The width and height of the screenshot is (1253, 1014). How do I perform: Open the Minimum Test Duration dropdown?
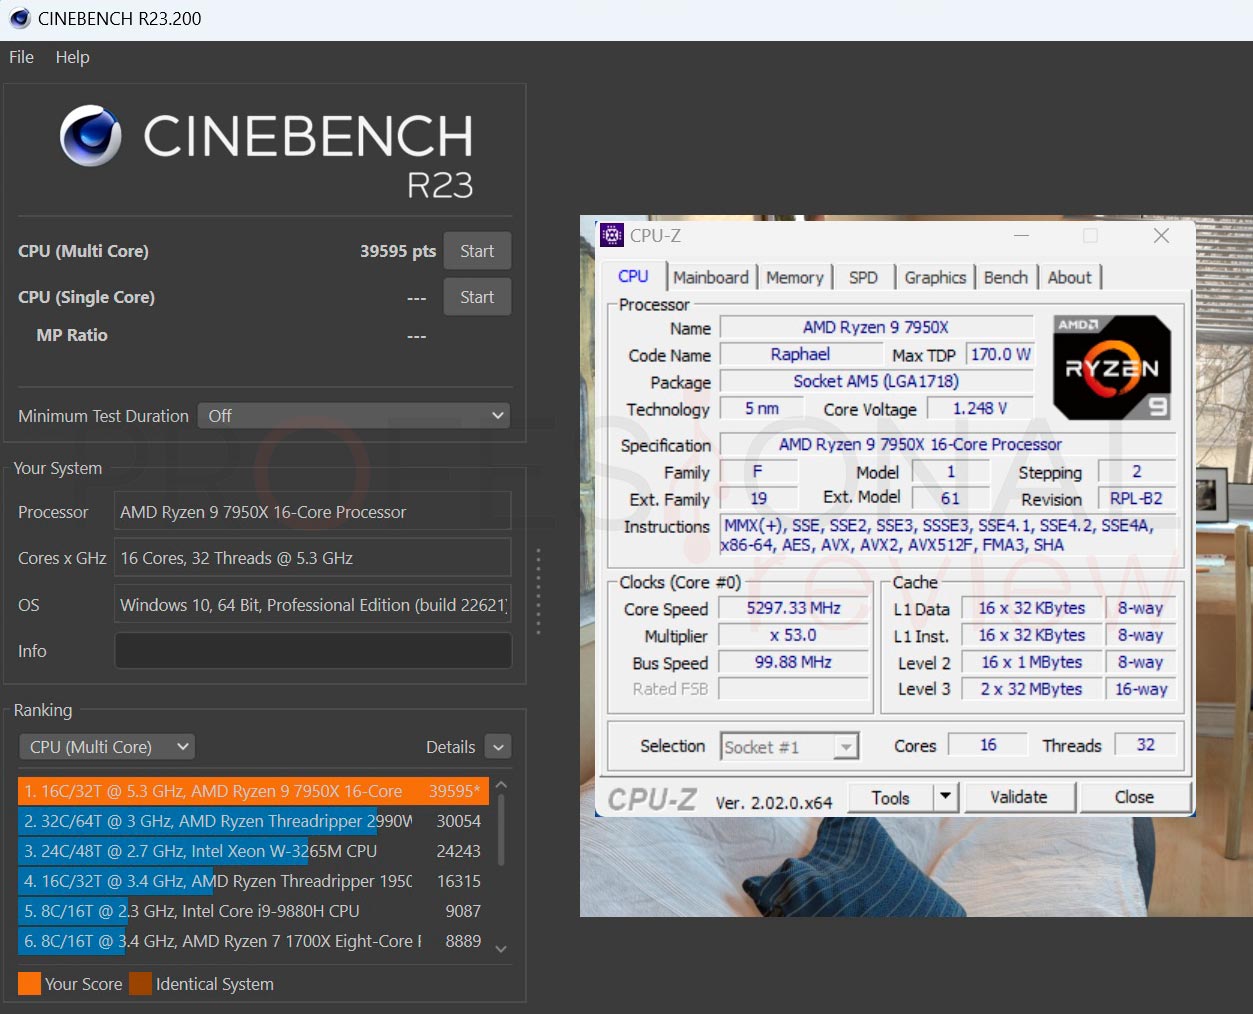354,416
